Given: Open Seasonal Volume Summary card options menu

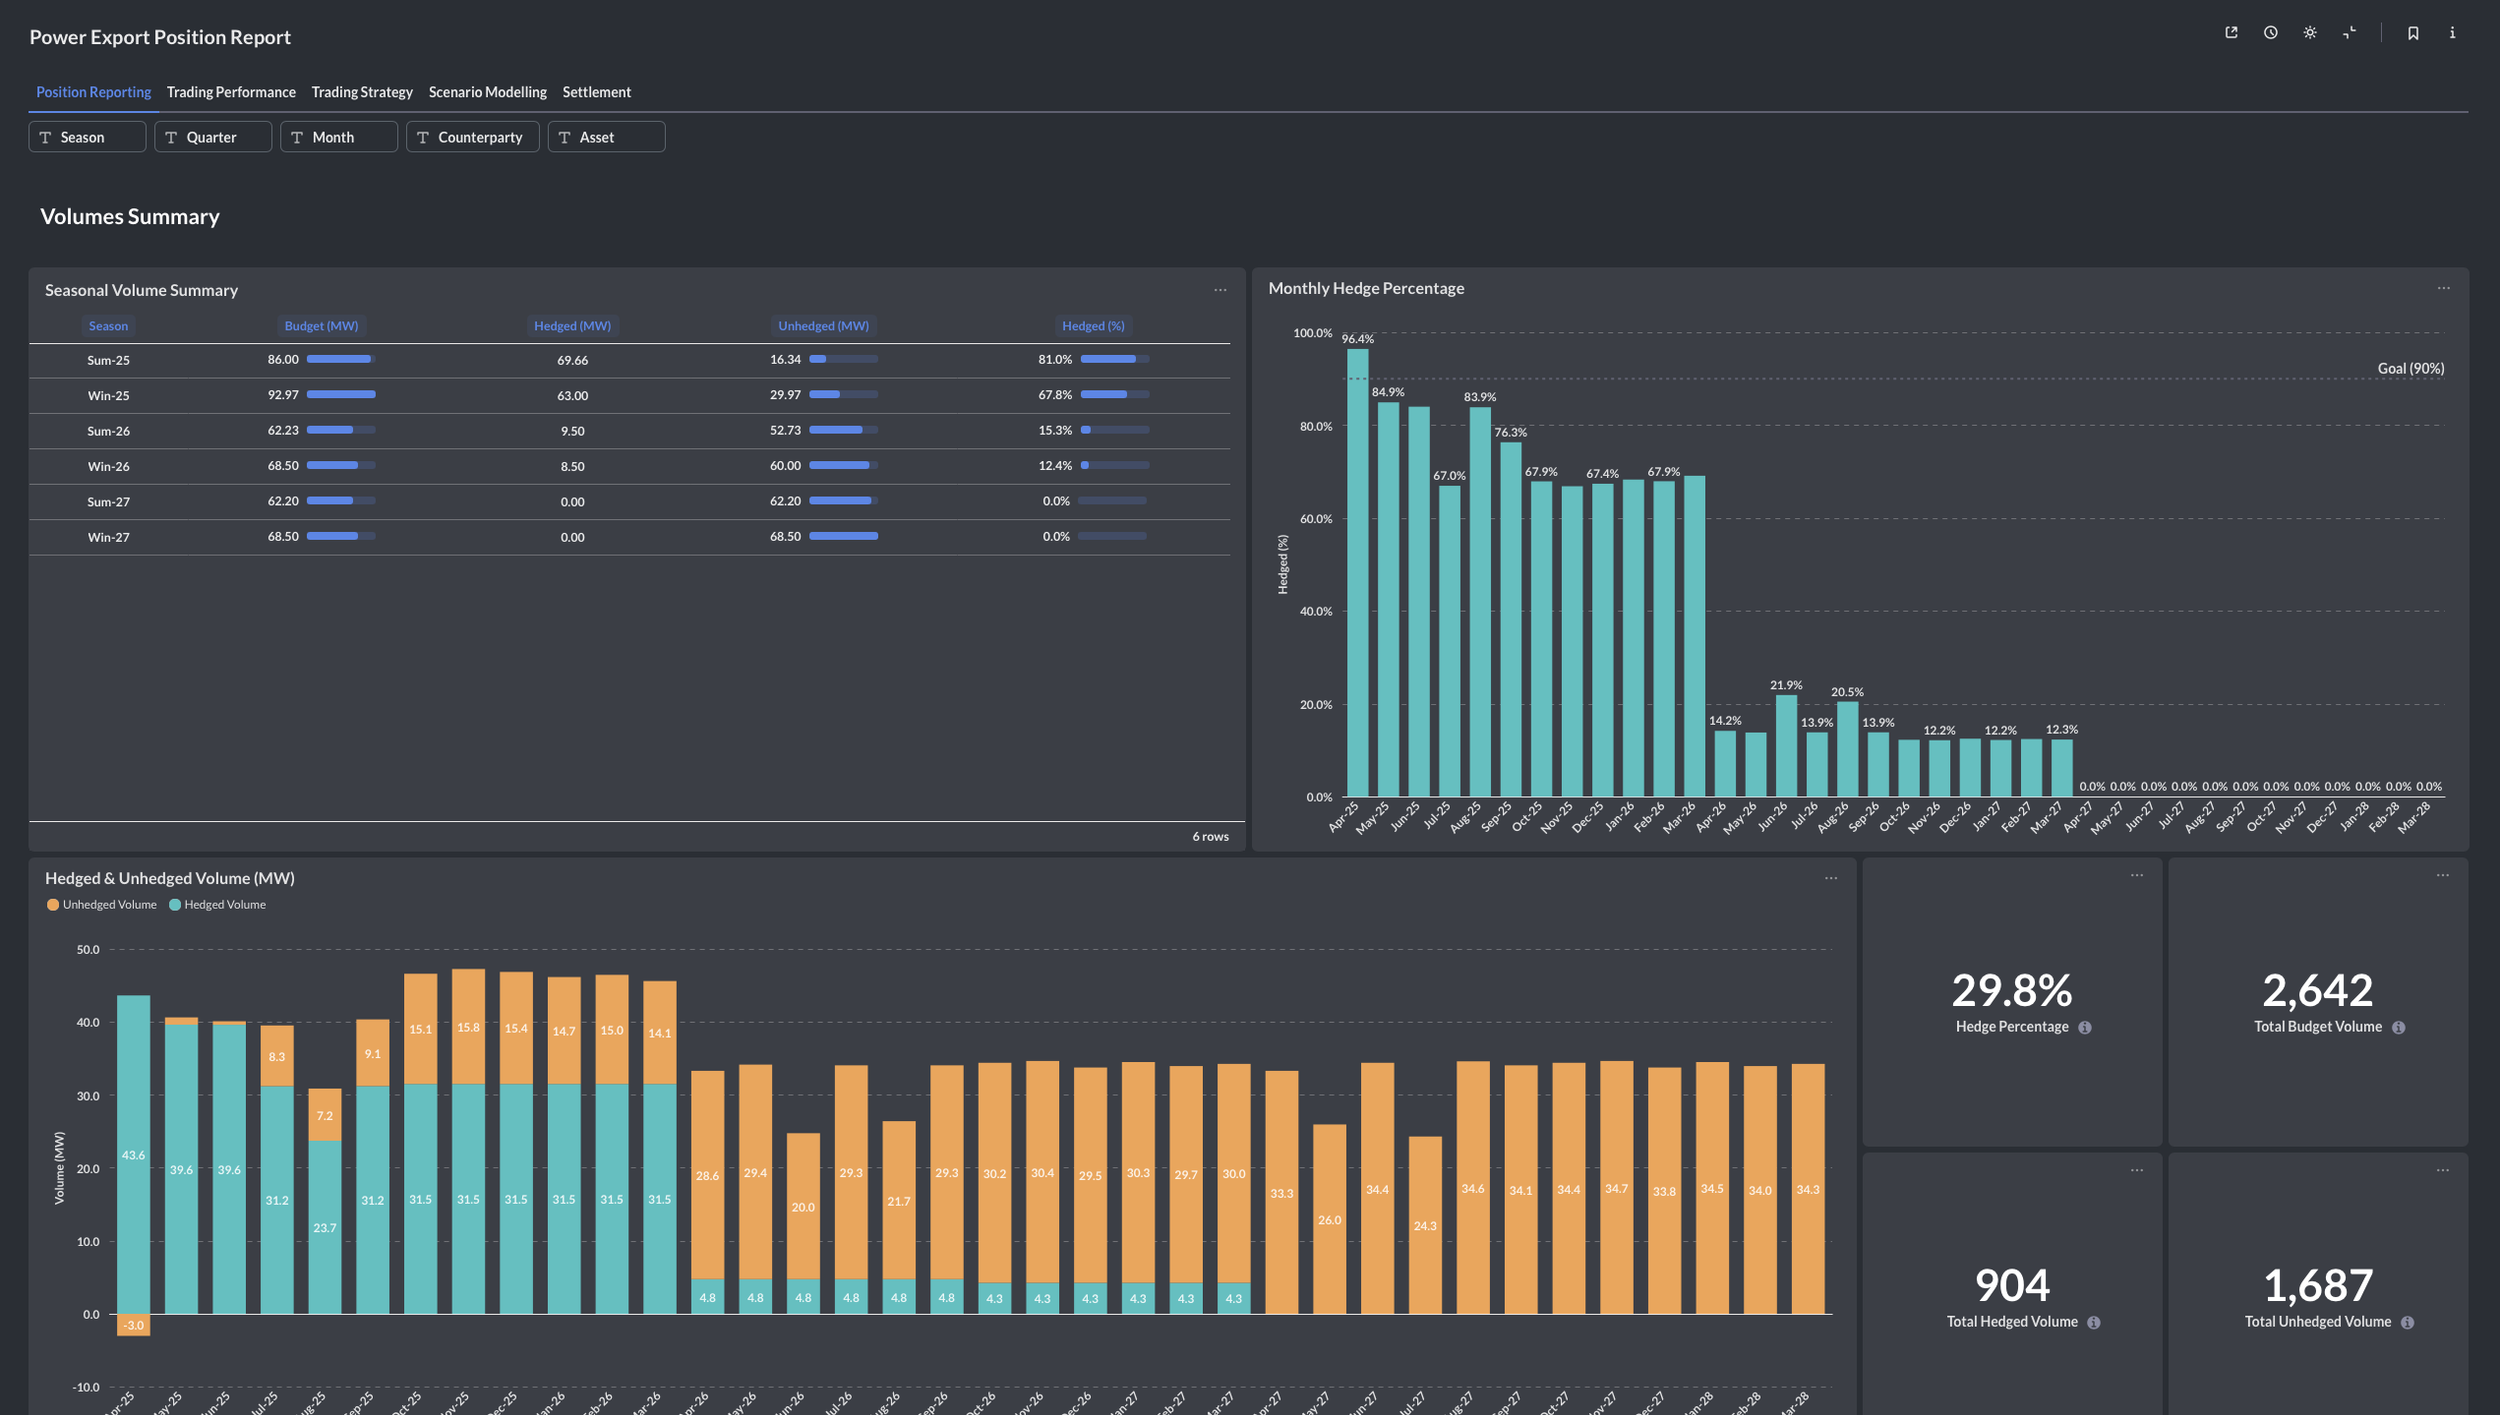Looking at the screenshot, I should [x=1220, y=290].
